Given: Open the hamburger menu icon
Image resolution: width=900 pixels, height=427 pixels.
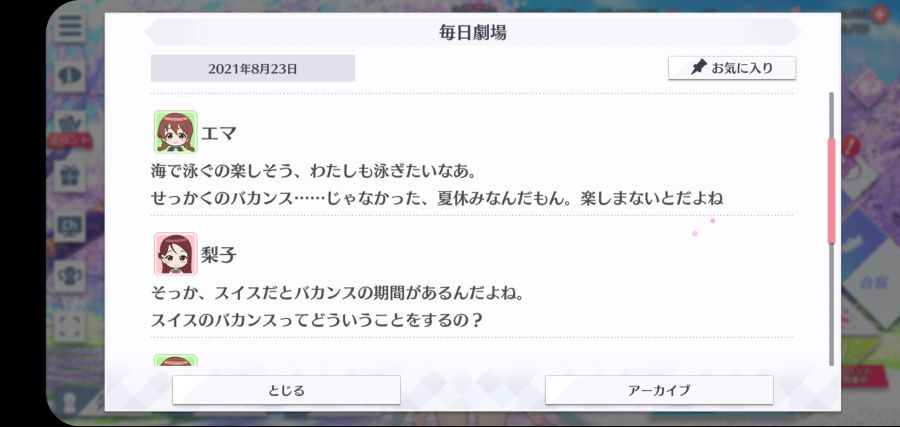Looking at the screenshot, I should click(x=70, y=26).
